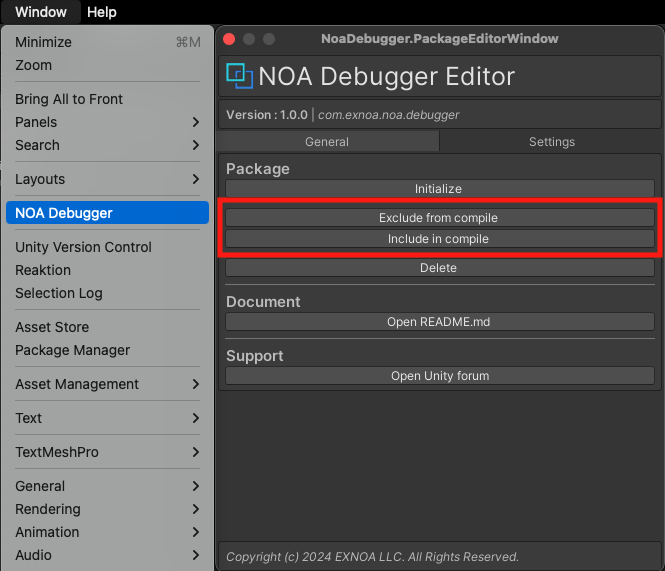Expand the Animation submenu
Viewport: 665px width, 571px height.
coord(108,532)
